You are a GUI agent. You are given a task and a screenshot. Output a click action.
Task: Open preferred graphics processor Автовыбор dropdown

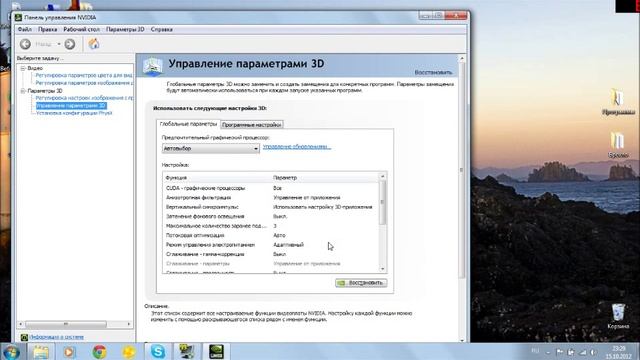coord(211,149)
